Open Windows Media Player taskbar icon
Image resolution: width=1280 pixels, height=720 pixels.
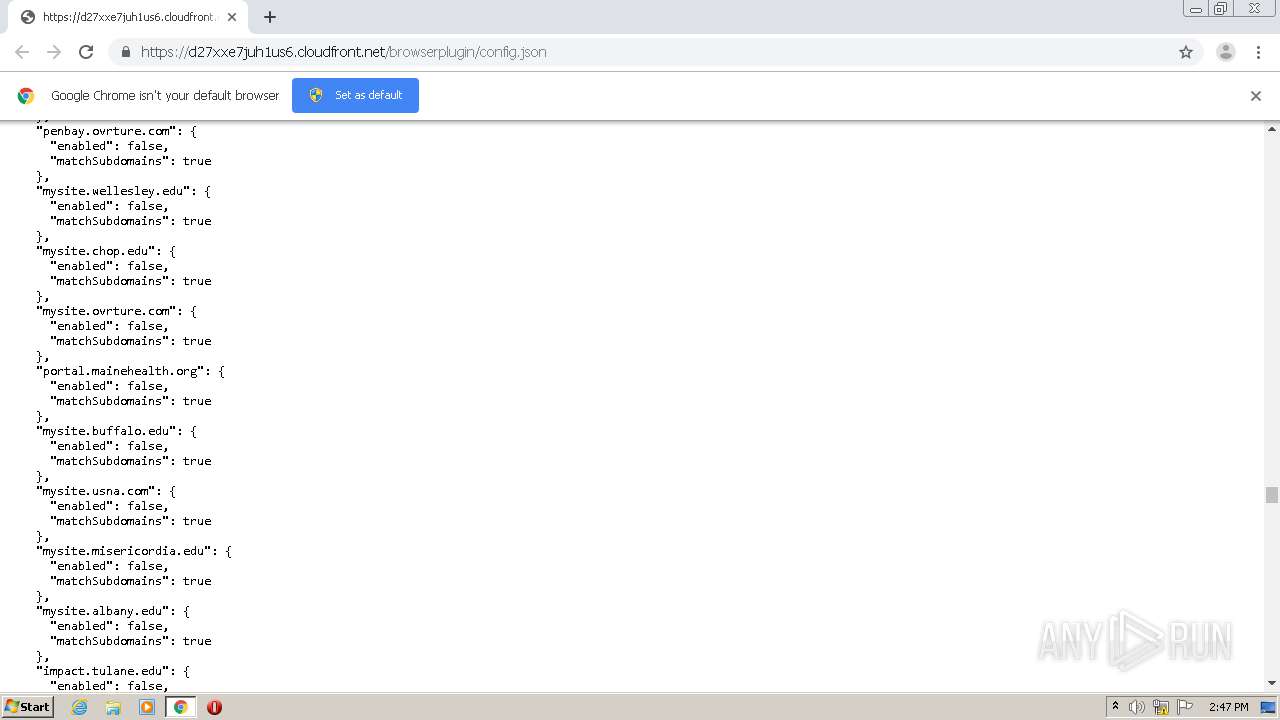coord(147,707)
